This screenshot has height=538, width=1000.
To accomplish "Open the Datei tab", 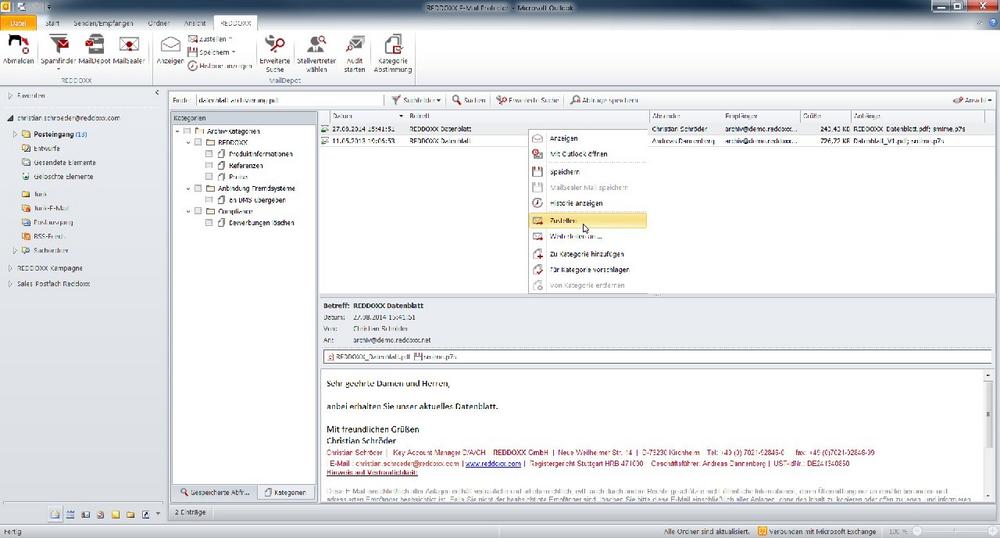I will (x=18, y=23).
